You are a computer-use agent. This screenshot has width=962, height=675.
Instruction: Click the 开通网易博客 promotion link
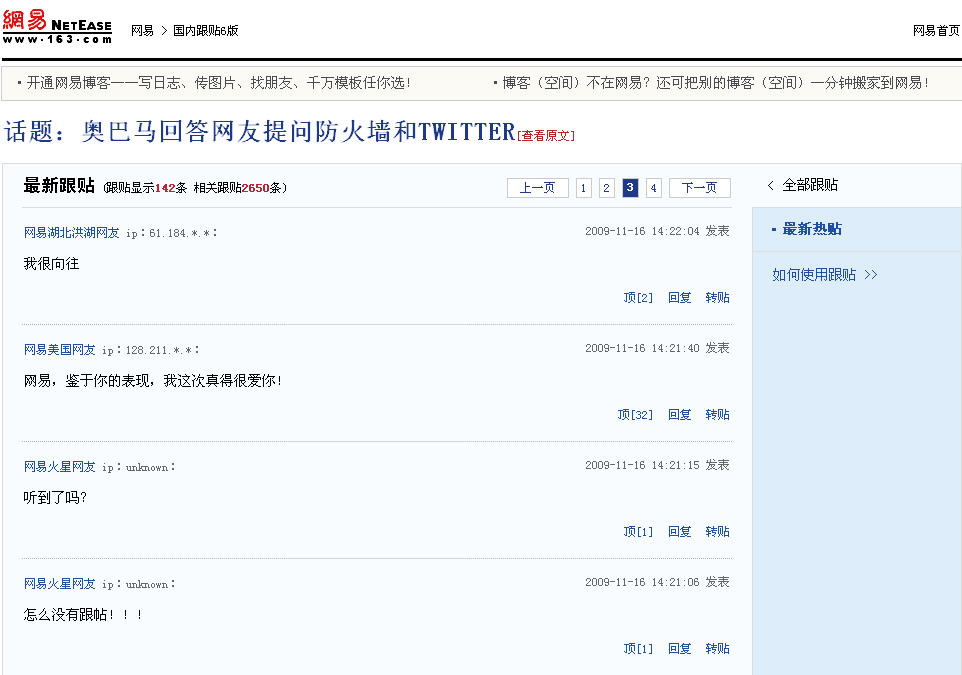pyautogui.click(x=218, y=83)
